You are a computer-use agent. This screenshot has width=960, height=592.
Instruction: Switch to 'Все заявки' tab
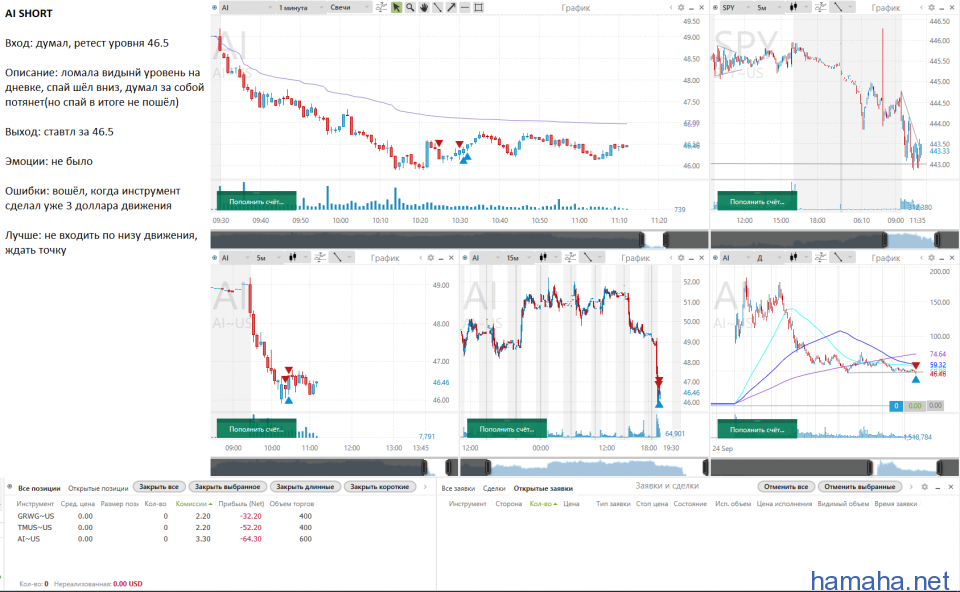click(458, 488)
